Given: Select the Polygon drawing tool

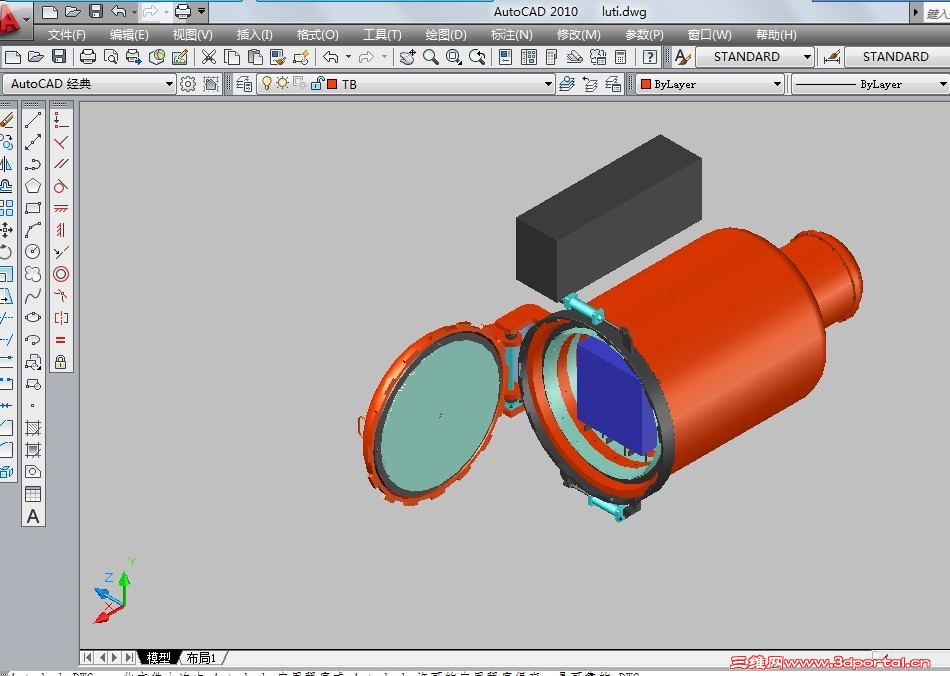Looking at the screenshot, I should tap(33, 186).
